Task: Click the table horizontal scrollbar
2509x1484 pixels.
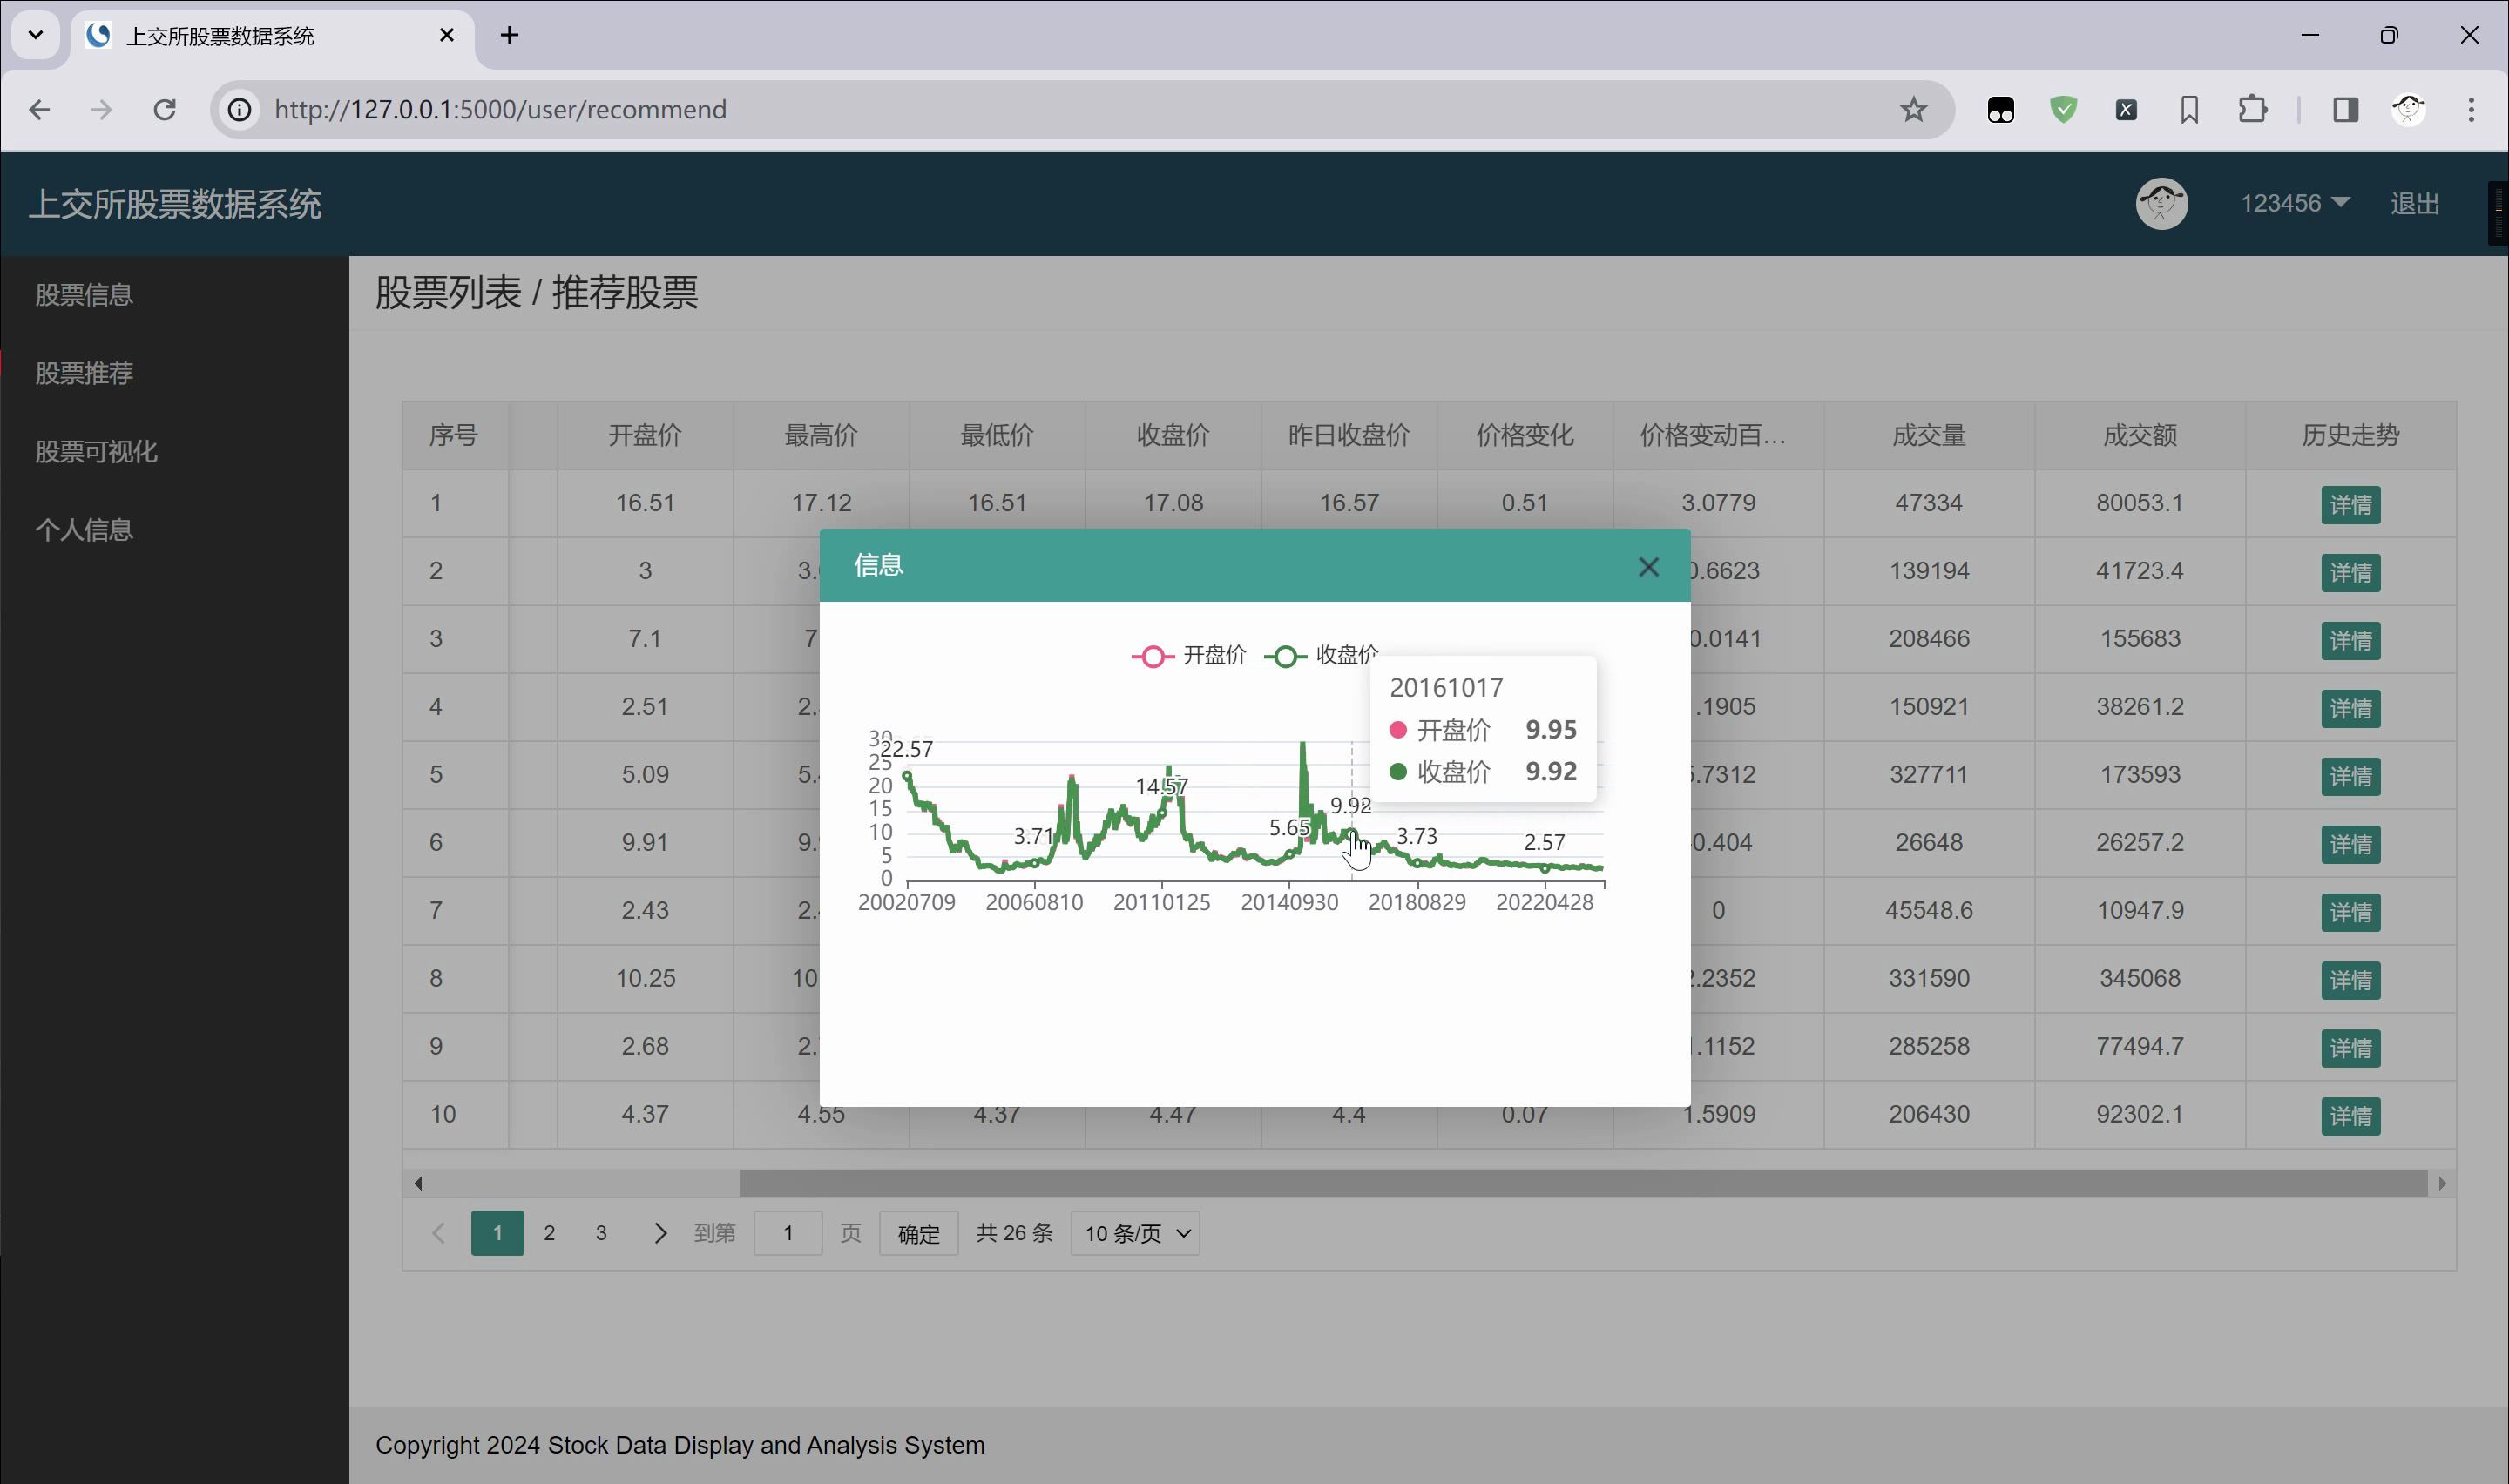Action: tap(1582, 1183)
